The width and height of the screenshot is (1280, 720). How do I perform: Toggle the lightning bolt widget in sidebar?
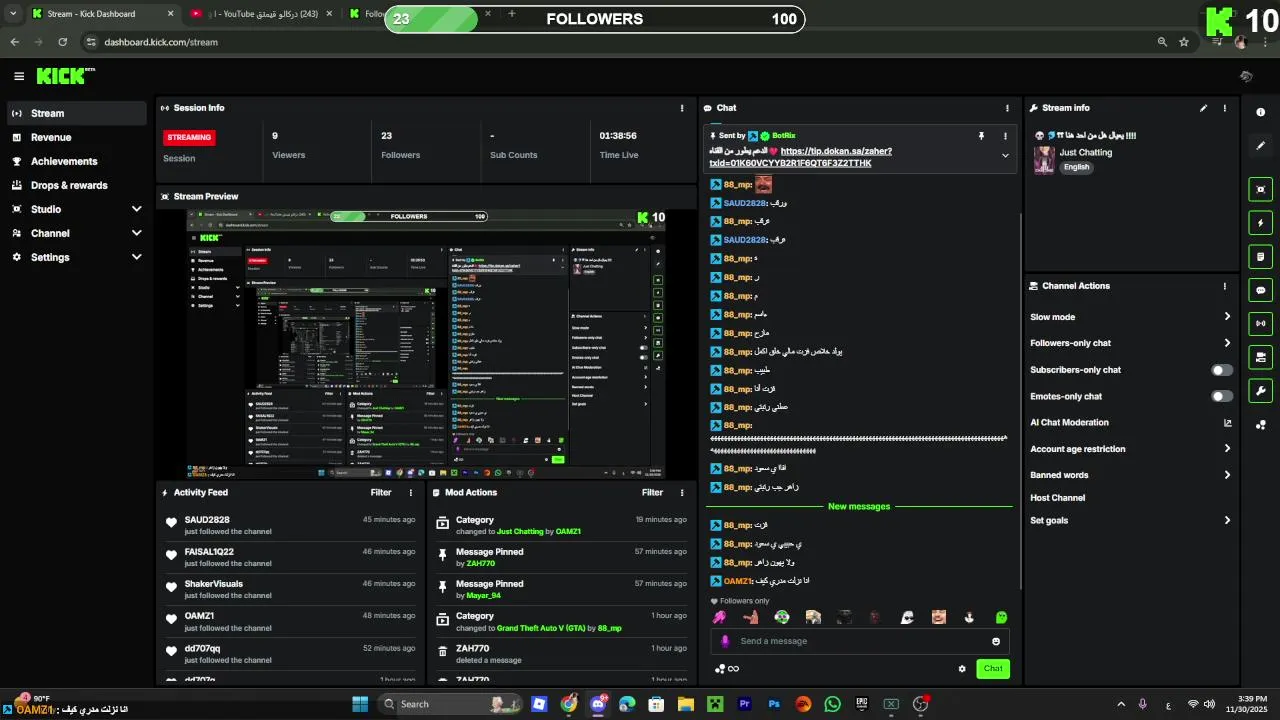pos(1261,223)
